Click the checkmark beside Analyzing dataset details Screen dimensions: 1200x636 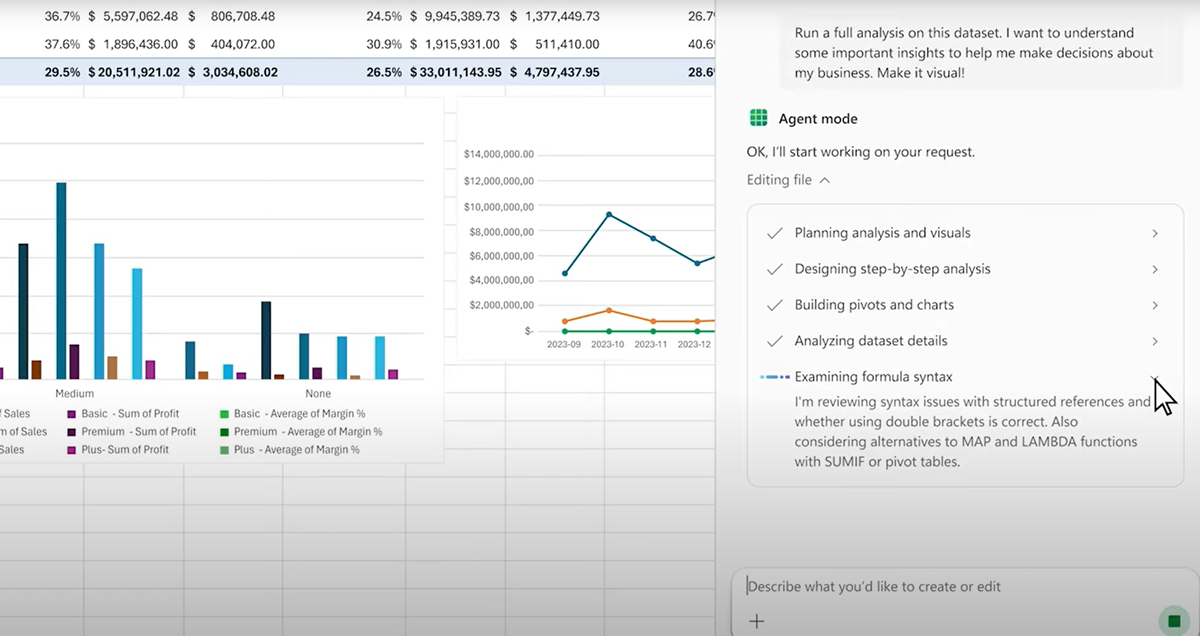[x=773, y=341]
